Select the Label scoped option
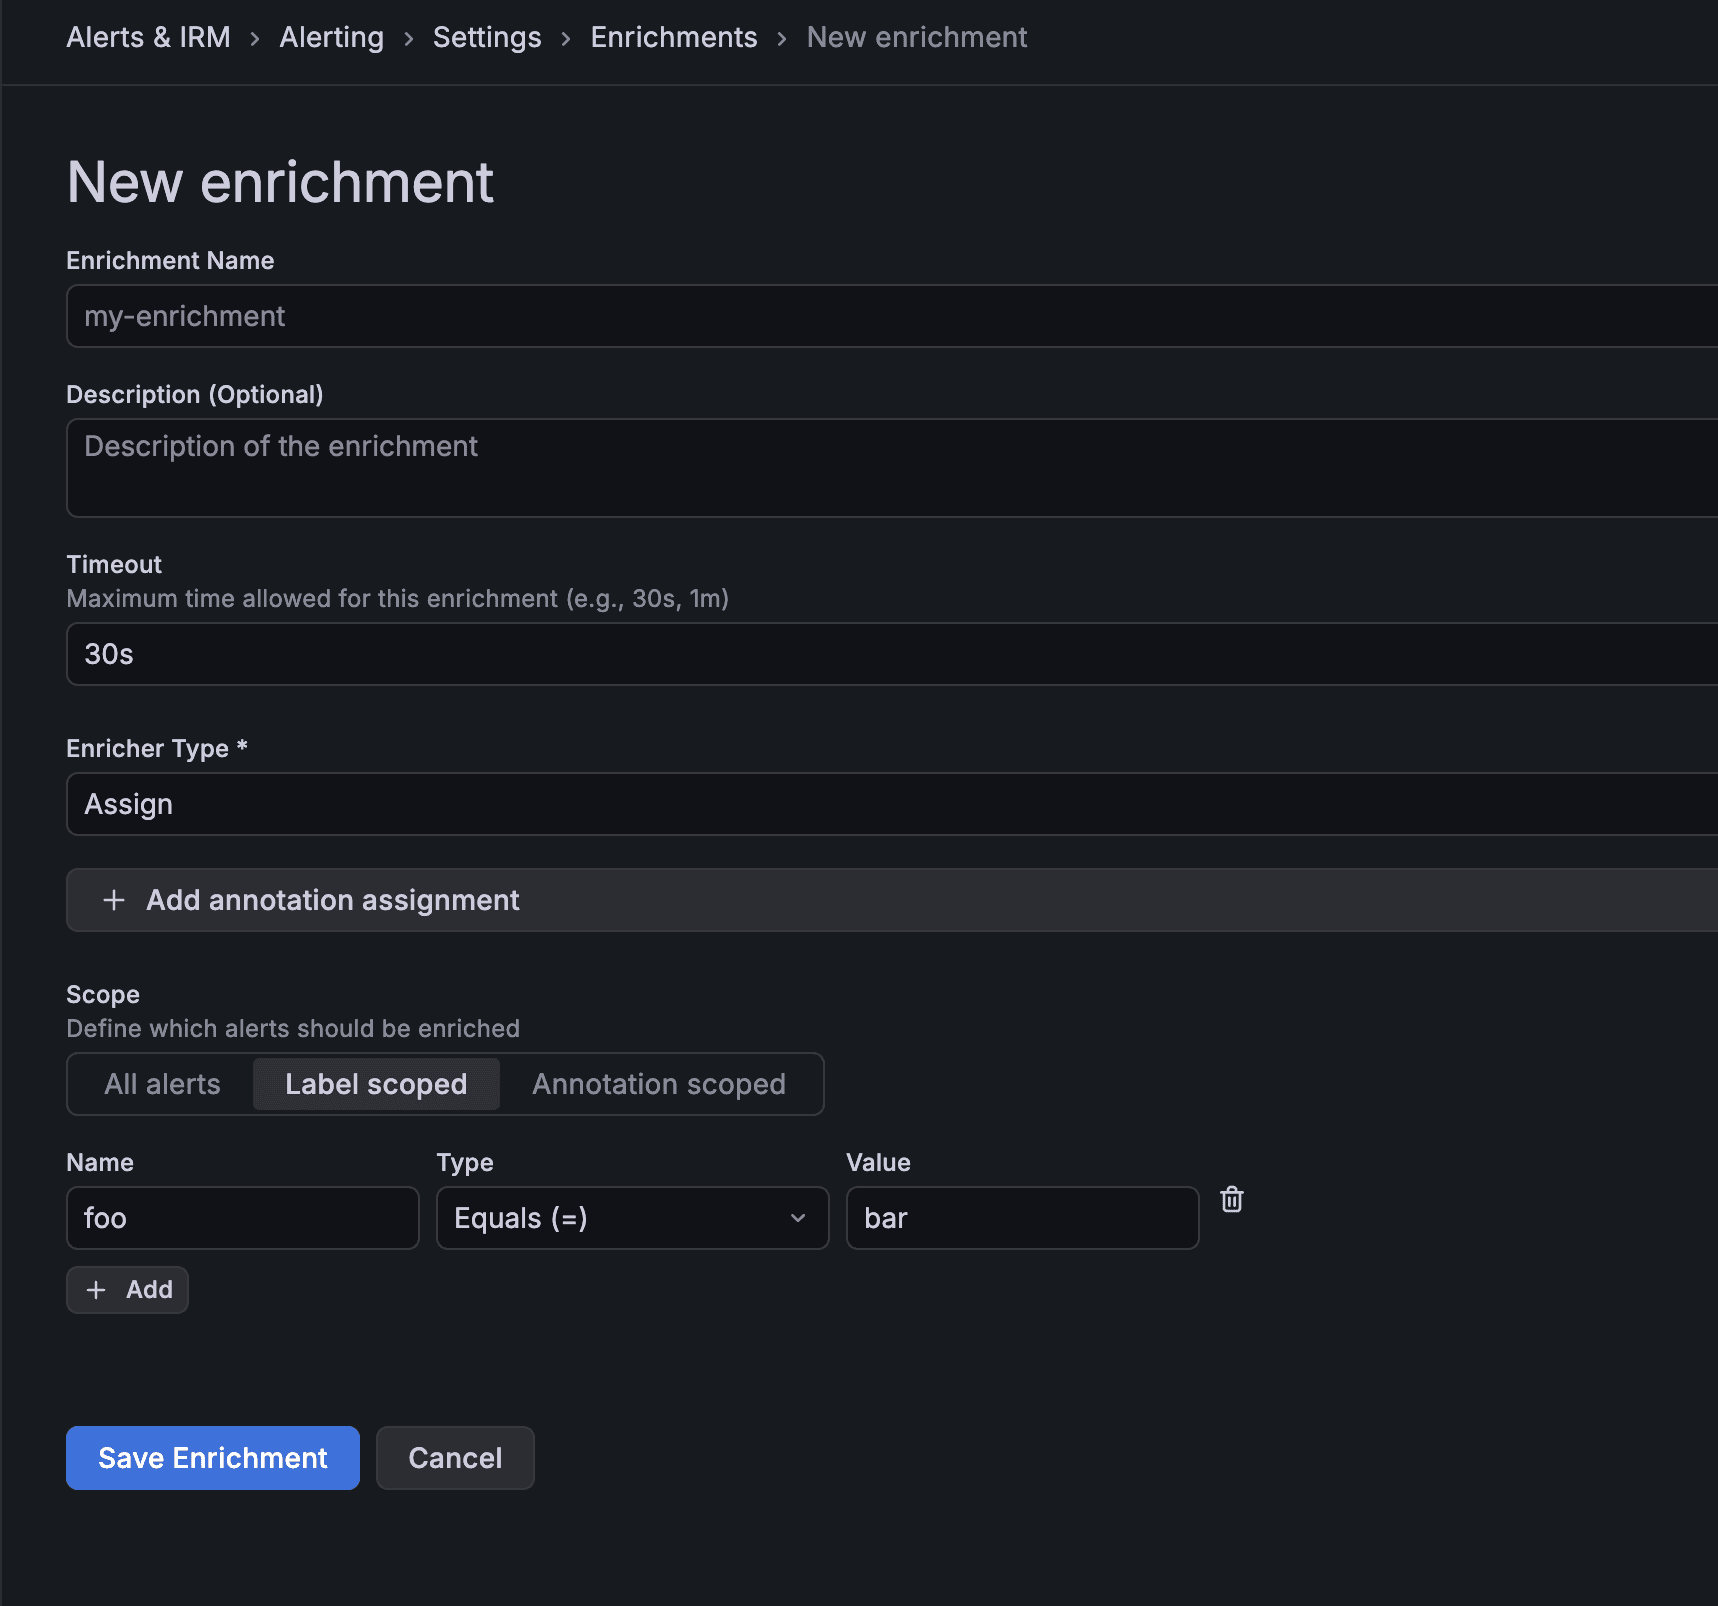The height and width of the screenshot is (1606, 1718). tap(375, 1084)
